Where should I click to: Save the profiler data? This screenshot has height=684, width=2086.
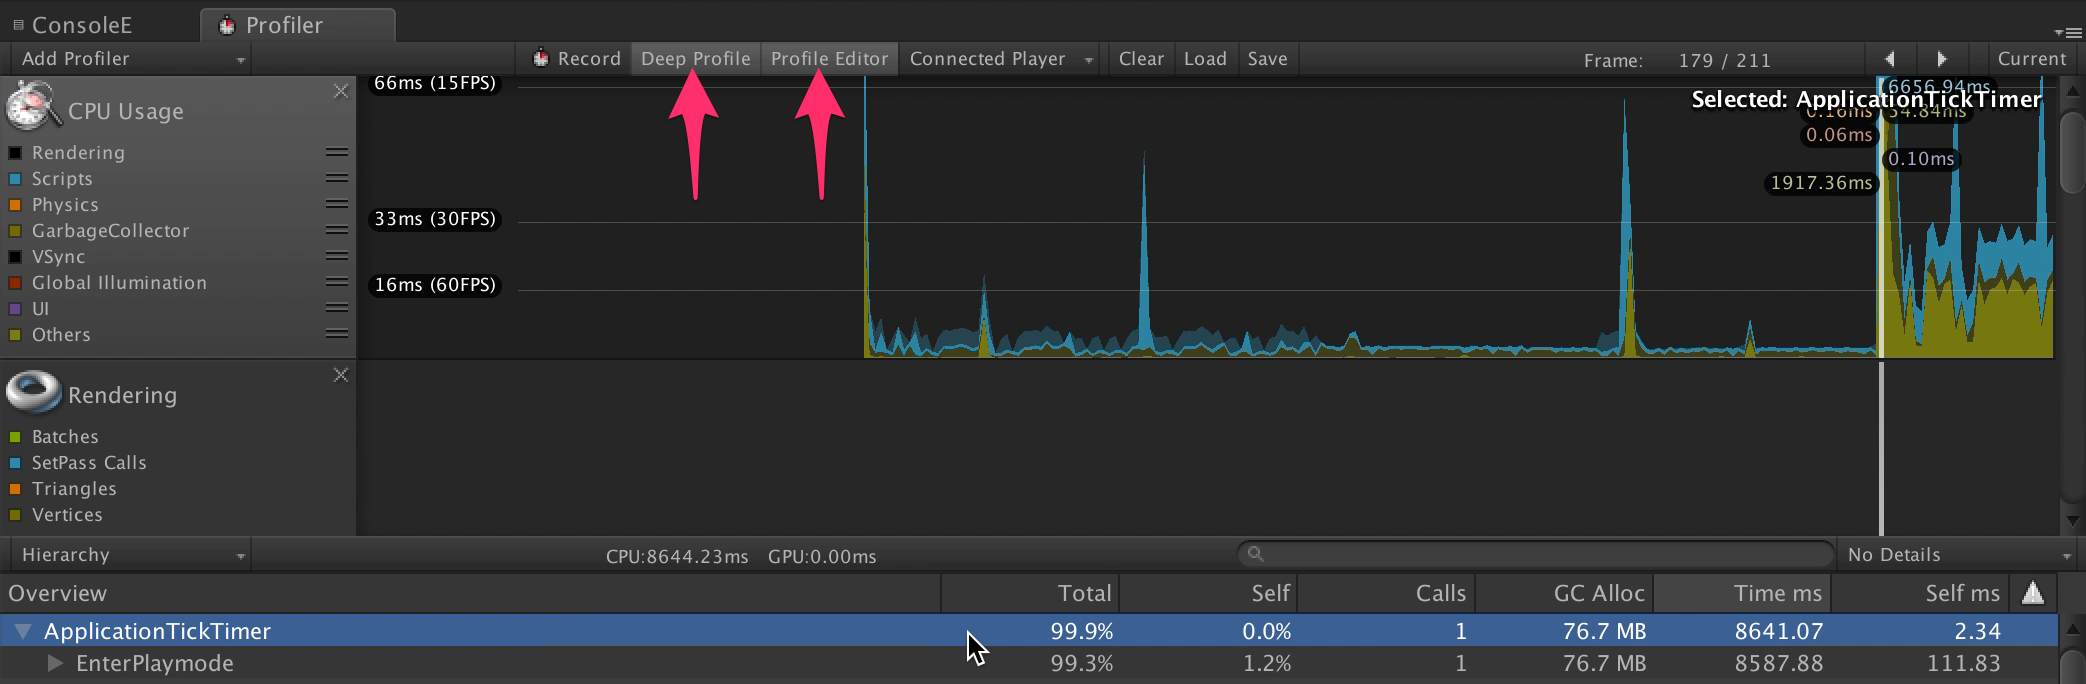1267,59
